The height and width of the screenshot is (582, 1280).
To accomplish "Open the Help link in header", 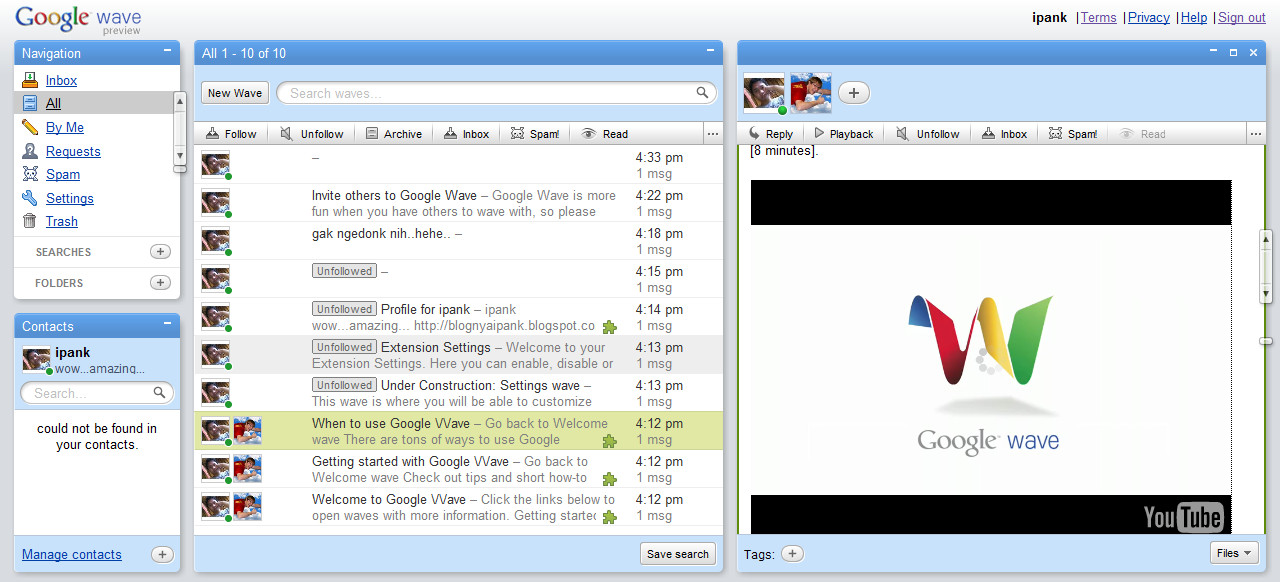I will pos(1194,17).
